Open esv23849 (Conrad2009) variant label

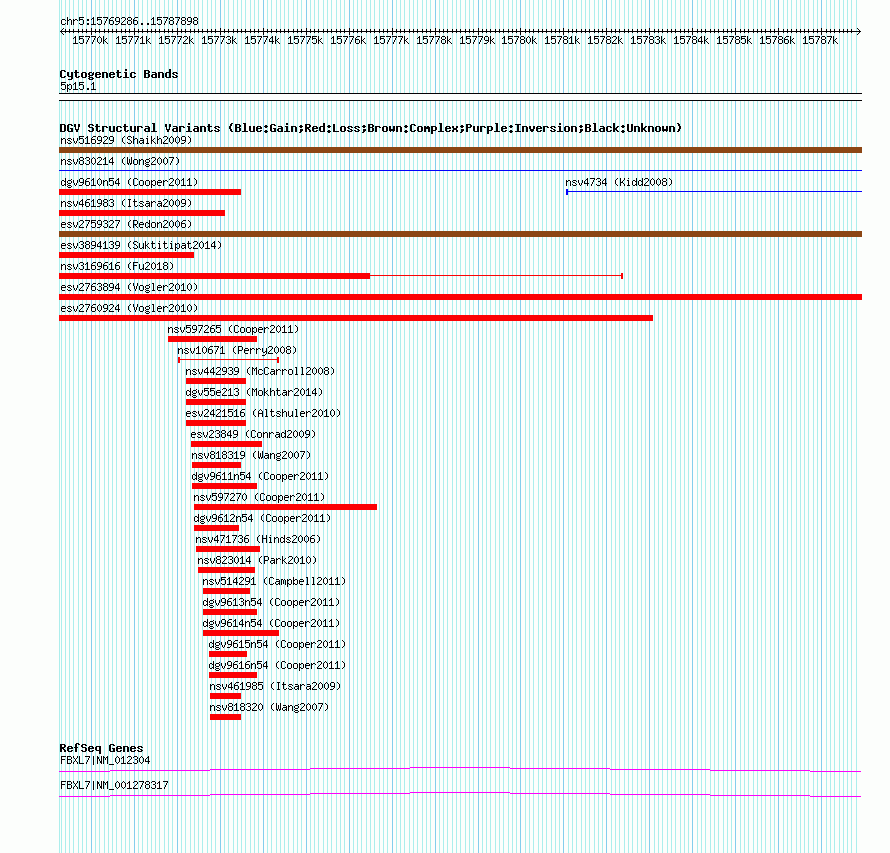253,434
